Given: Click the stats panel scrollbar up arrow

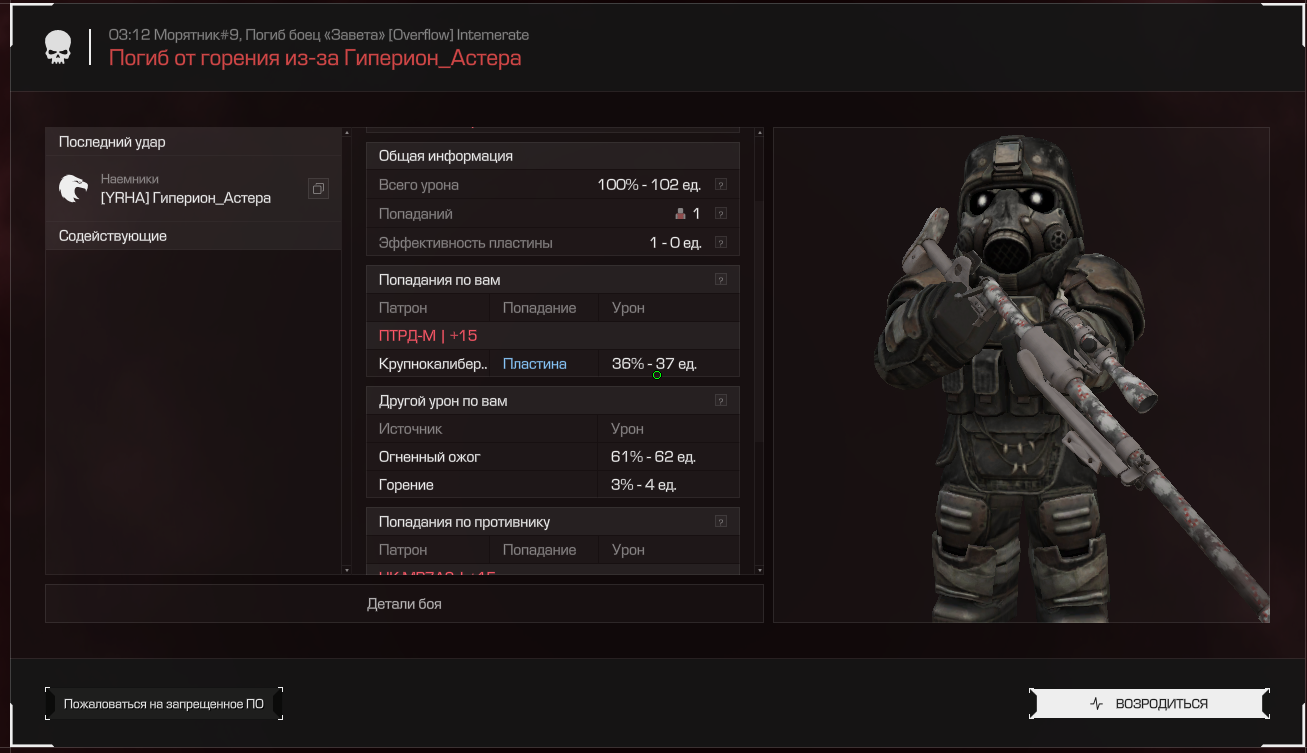Looking at the screenshot, I should pyautogui.click(x=759, y=132).
